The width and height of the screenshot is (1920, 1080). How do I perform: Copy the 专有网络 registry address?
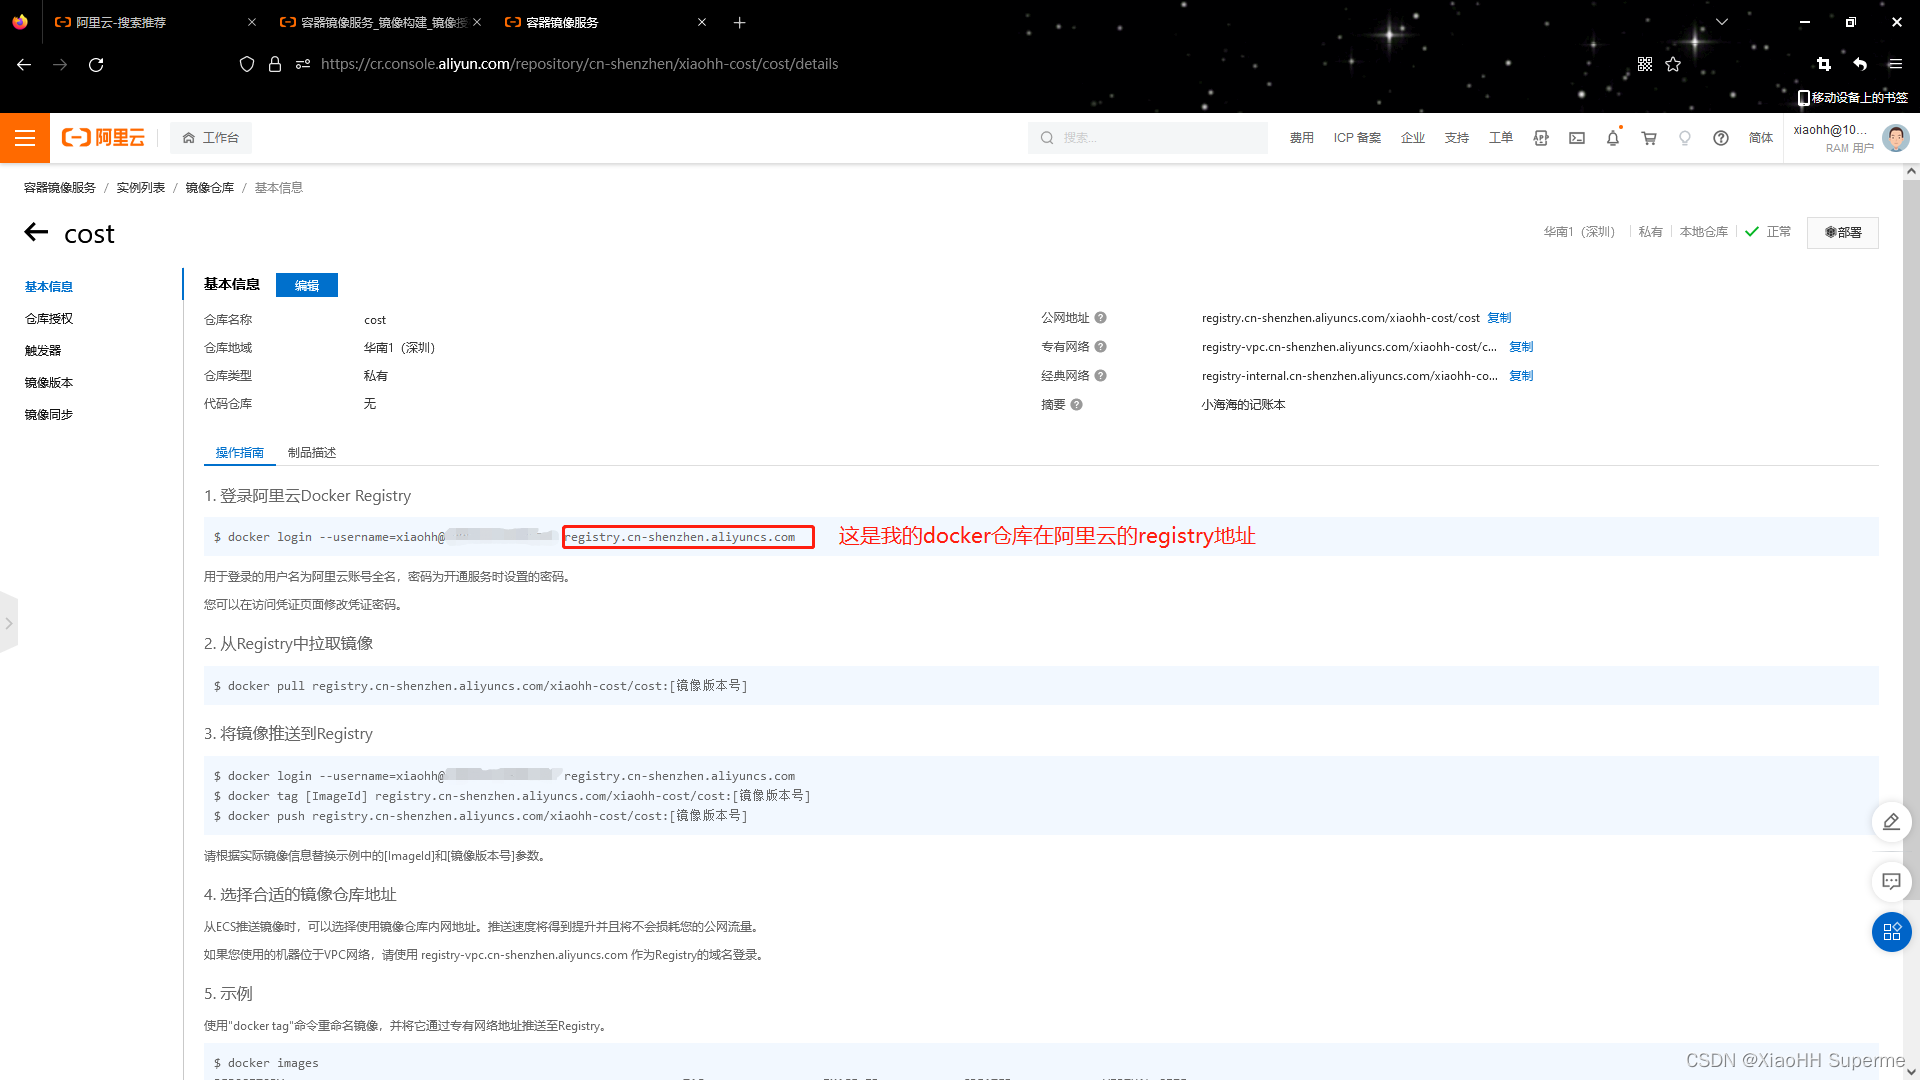pyautogui.click(x=1521, y=347)
